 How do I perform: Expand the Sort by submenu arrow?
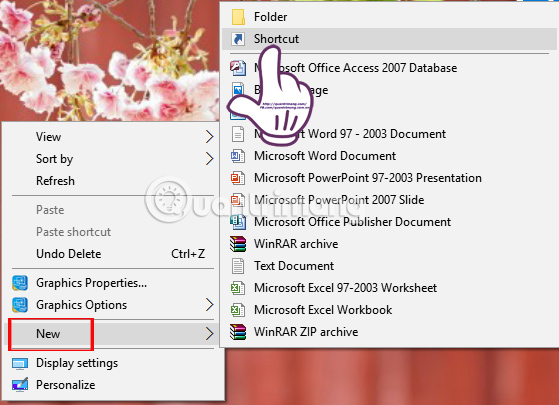click(210, 159)
